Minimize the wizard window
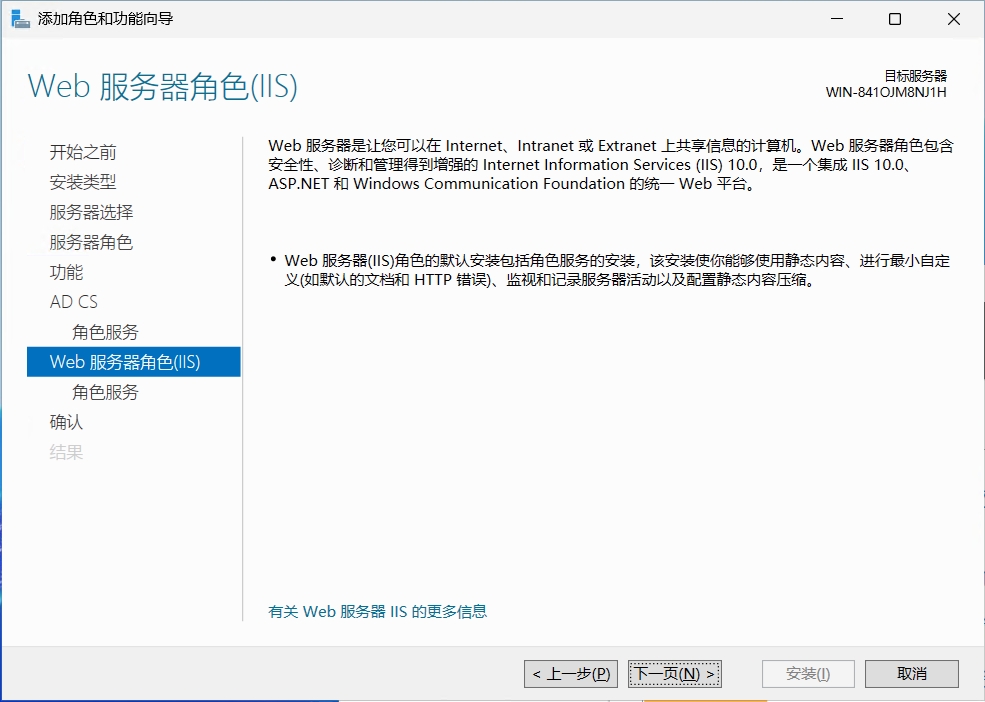This screenshot has height=702, width=985. tap(837, 19)
